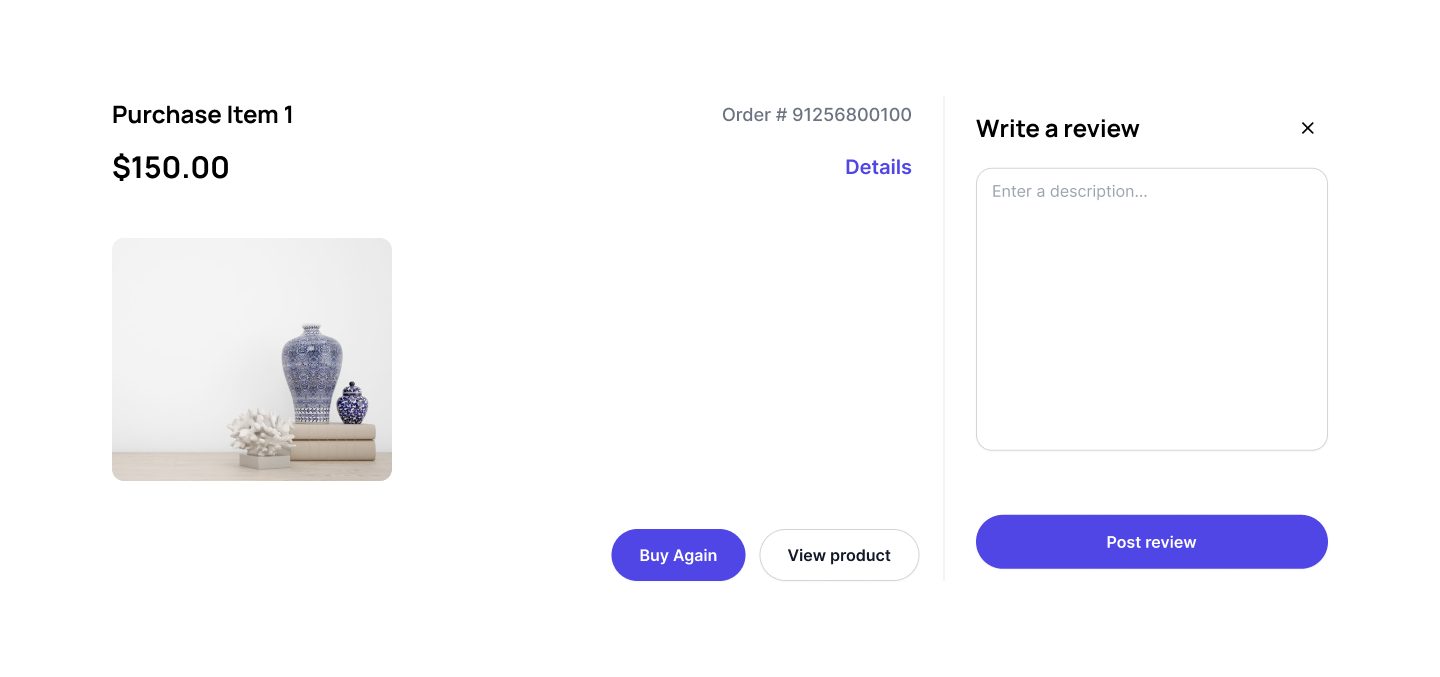
Task: Click the order number 91256800100
Action: click(x=852, y=115)
